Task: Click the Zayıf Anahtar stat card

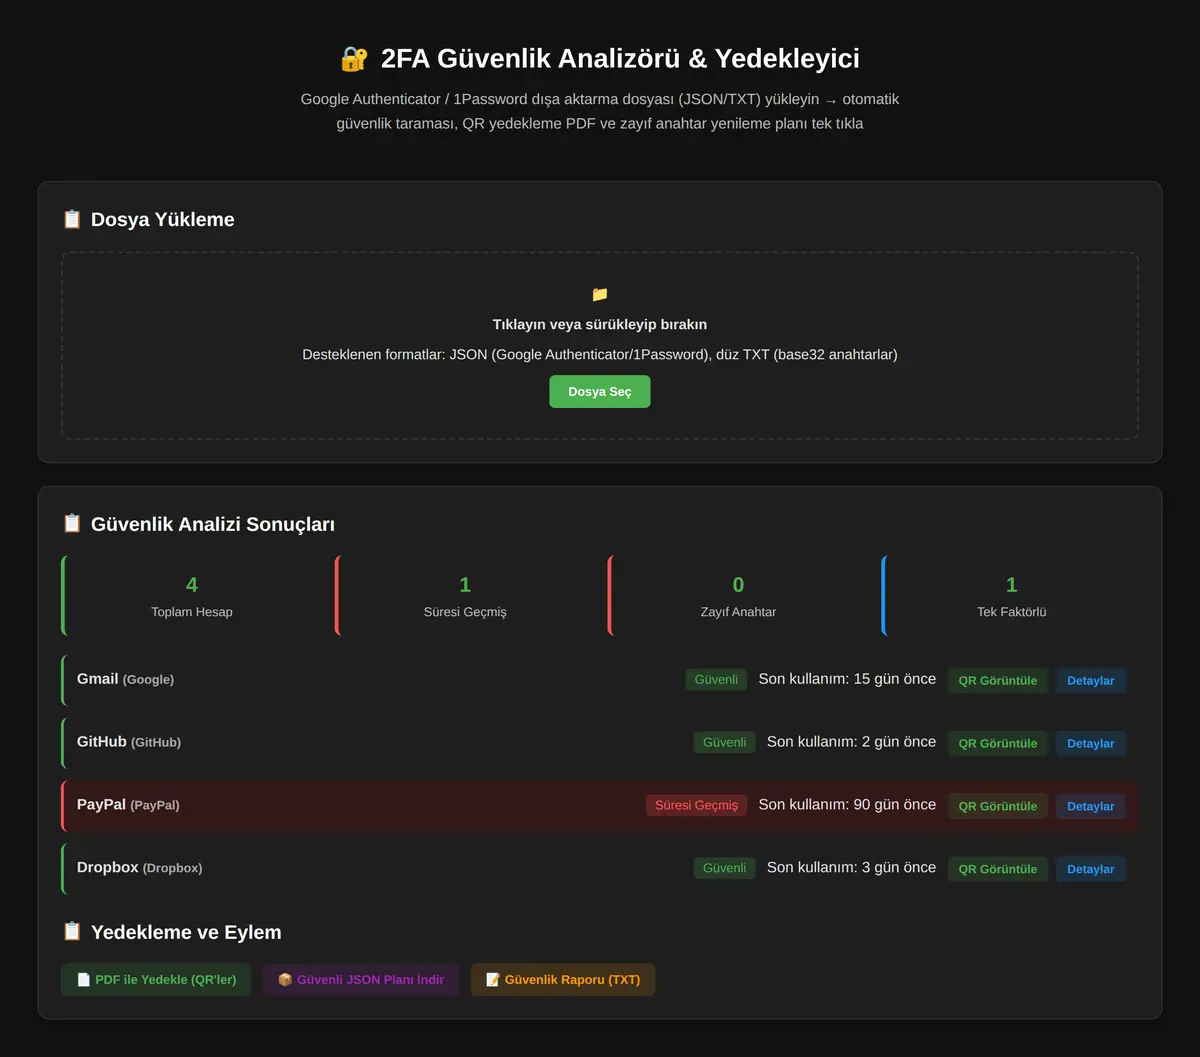Action: (x=737, y=596)
